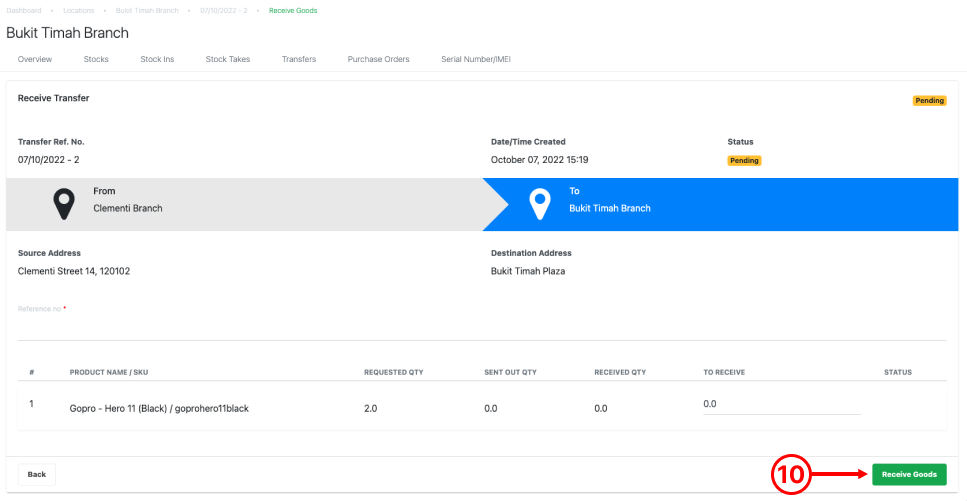Click the black From location pin icon
Screen dimensions: 967x501
[x=64, y=205]
